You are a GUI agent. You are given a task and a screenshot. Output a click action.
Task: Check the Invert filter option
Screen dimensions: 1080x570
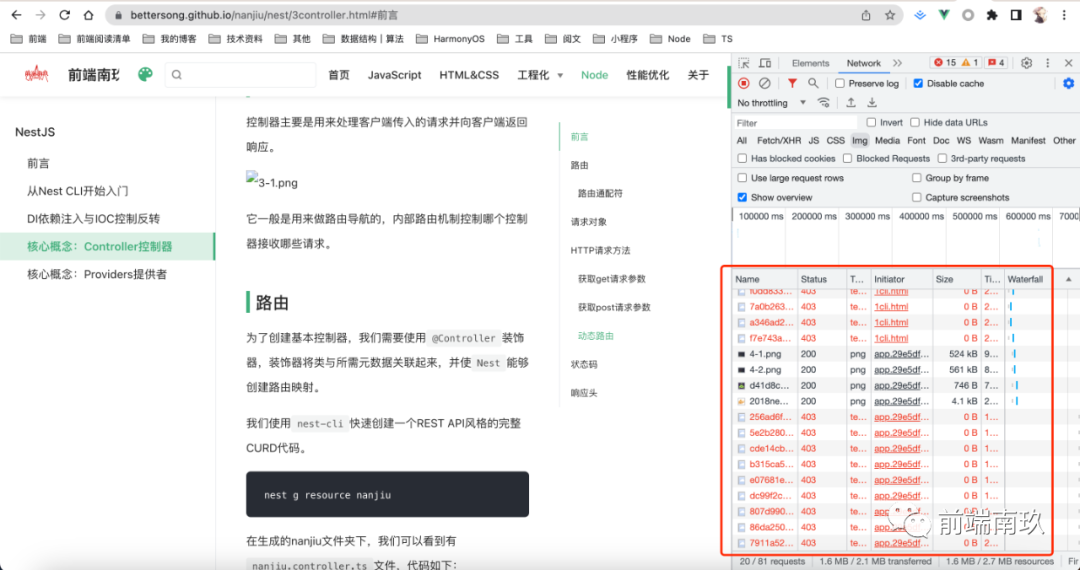tap(871, 123)
